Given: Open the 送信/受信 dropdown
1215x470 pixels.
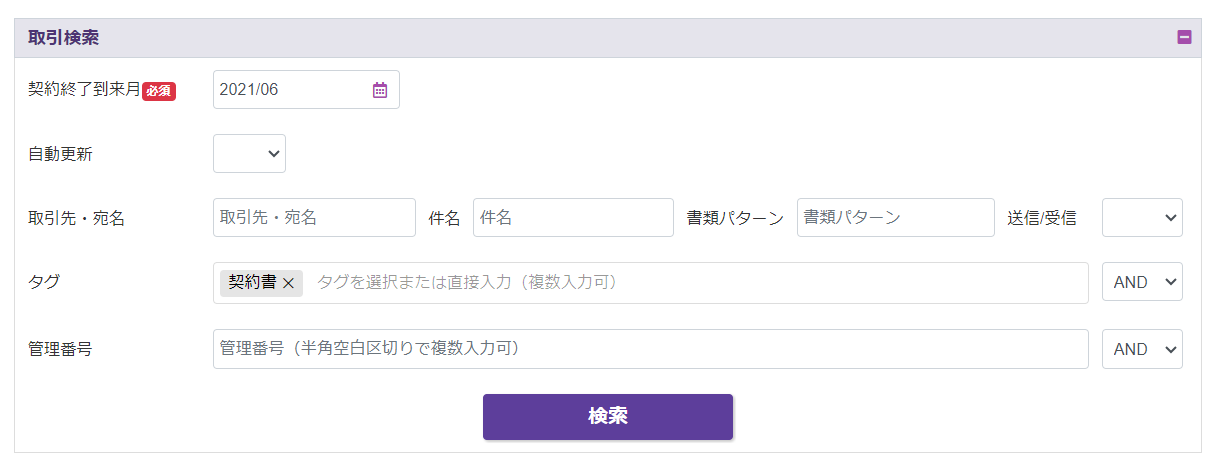Looking at the screenshot, I should click(x=1142, y=218).
